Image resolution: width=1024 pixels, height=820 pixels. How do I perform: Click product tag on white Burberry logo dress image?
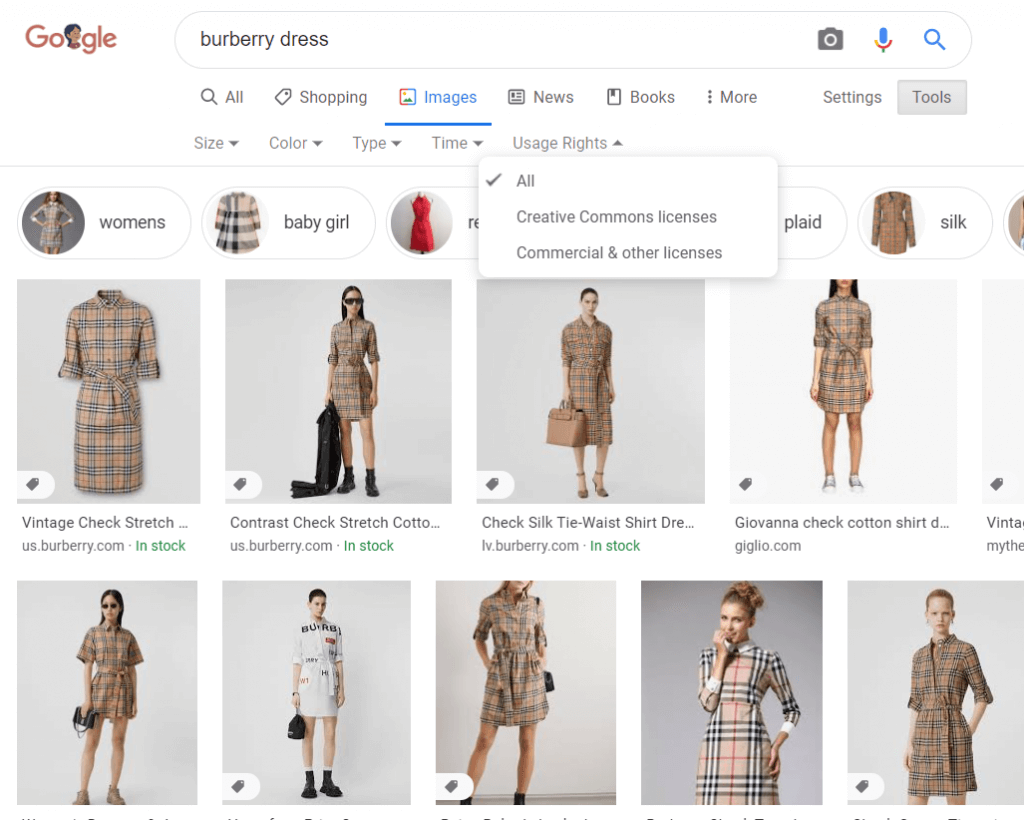pos(238,786)
